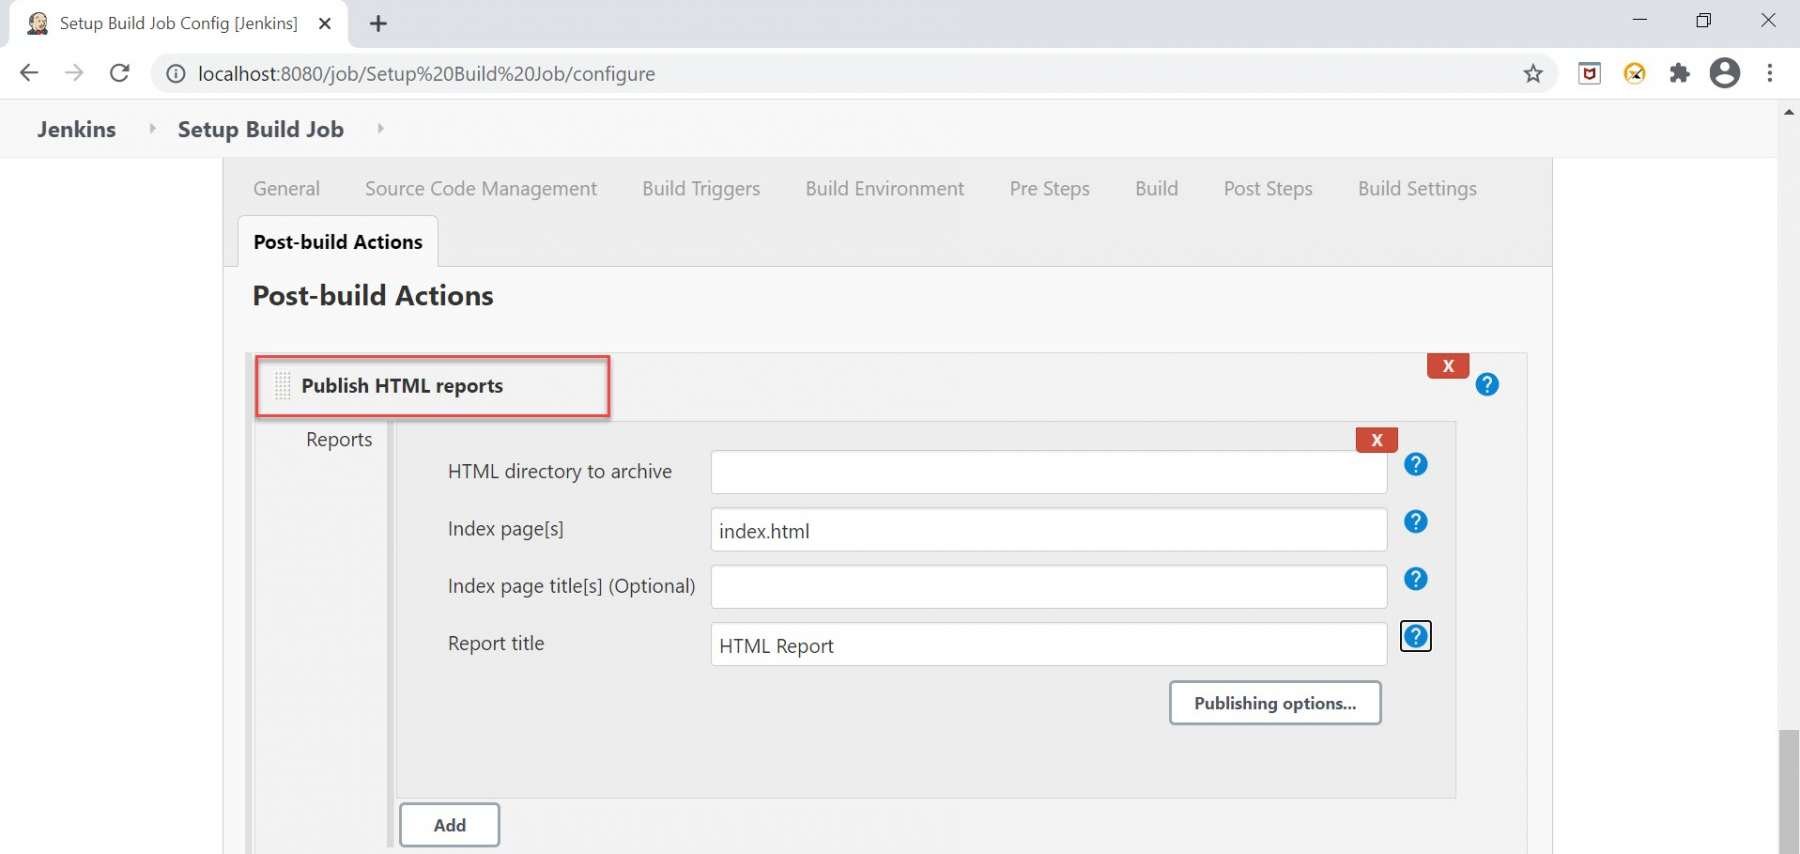This screenshot has height=854, width=1800.
Task: Expand breadcrumb arrow after Setup Build Job
Action: 380,129
